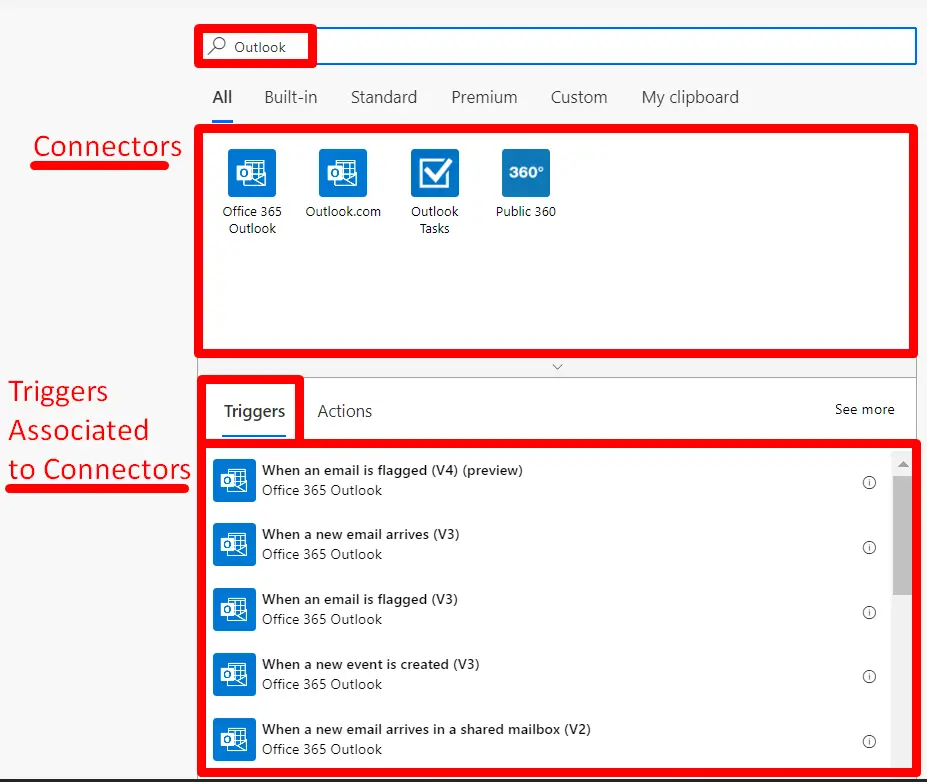
Task: Click icon of 'When an email is flagged (V3)' trigger
Action: (234, 609)
